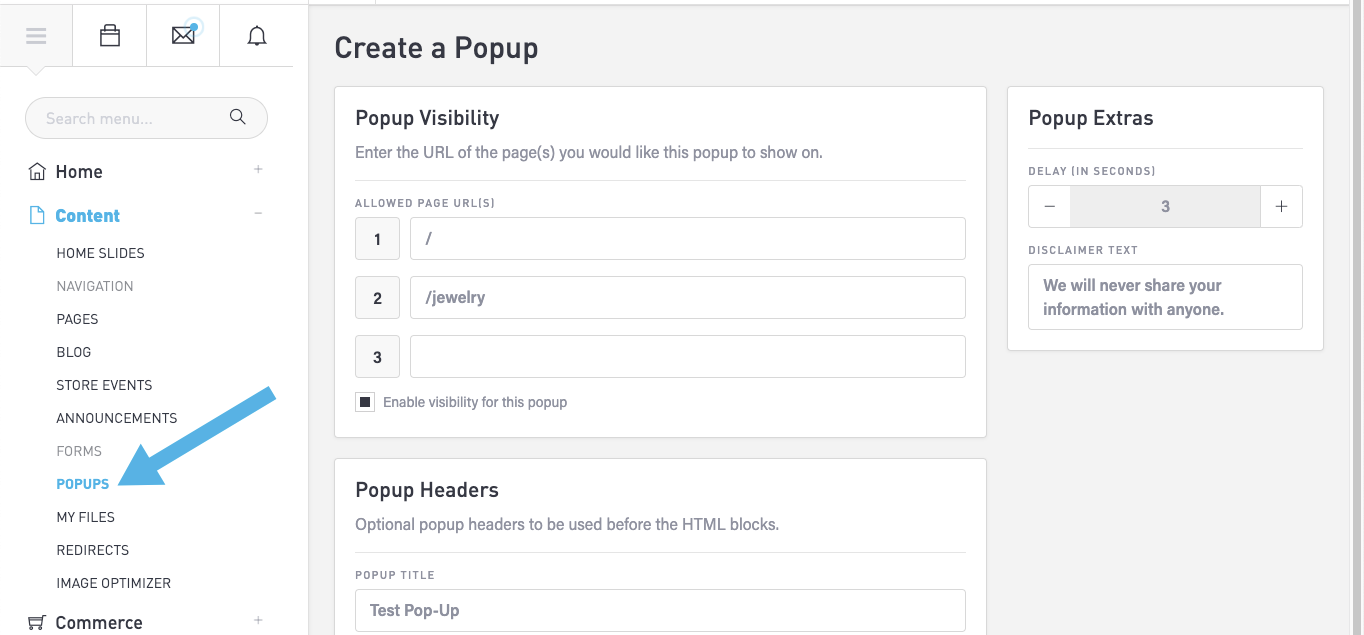
Task: Click the hamburger menu icon
Action: (36, 36)
